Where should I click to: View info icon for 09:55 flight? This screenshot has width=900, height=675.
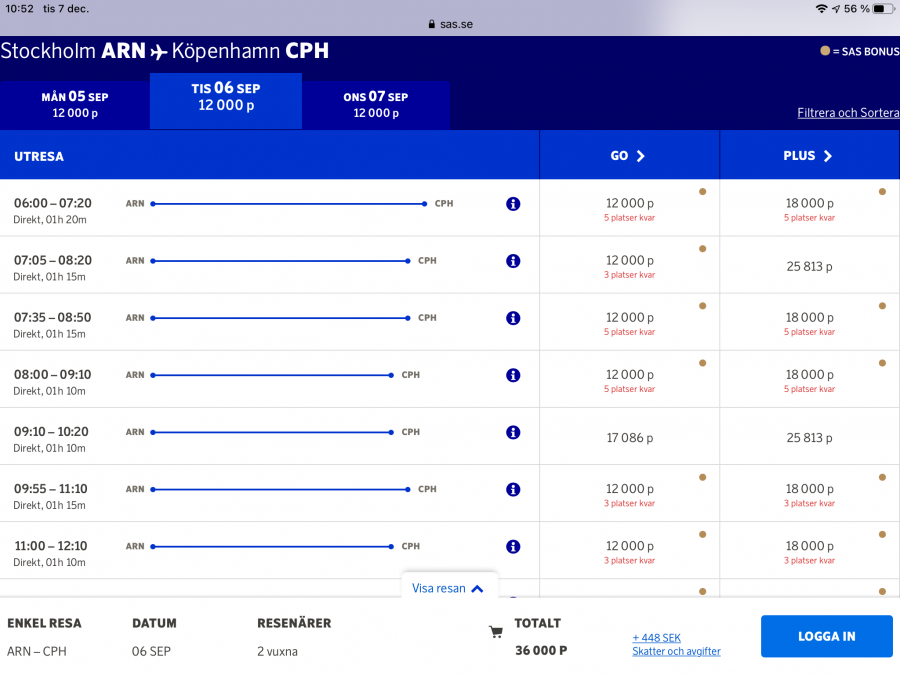click(x=513, y=489)
